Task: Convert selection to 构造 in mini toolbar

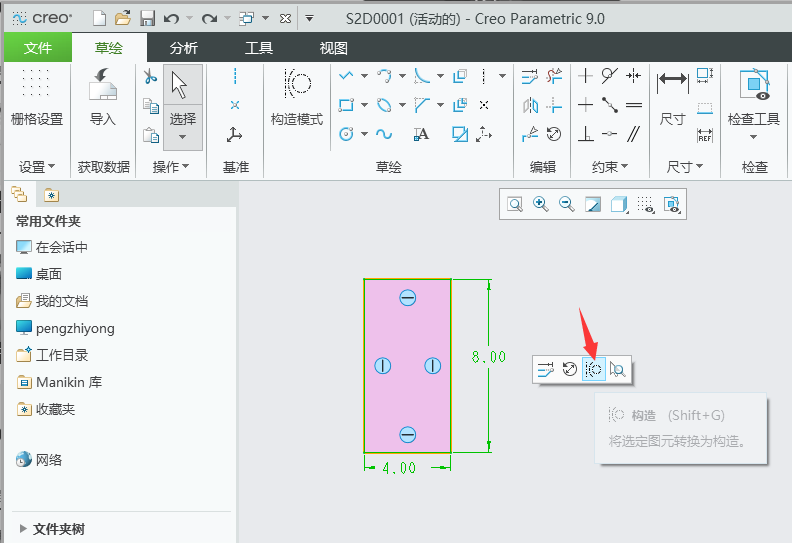Action: point(593,369)
